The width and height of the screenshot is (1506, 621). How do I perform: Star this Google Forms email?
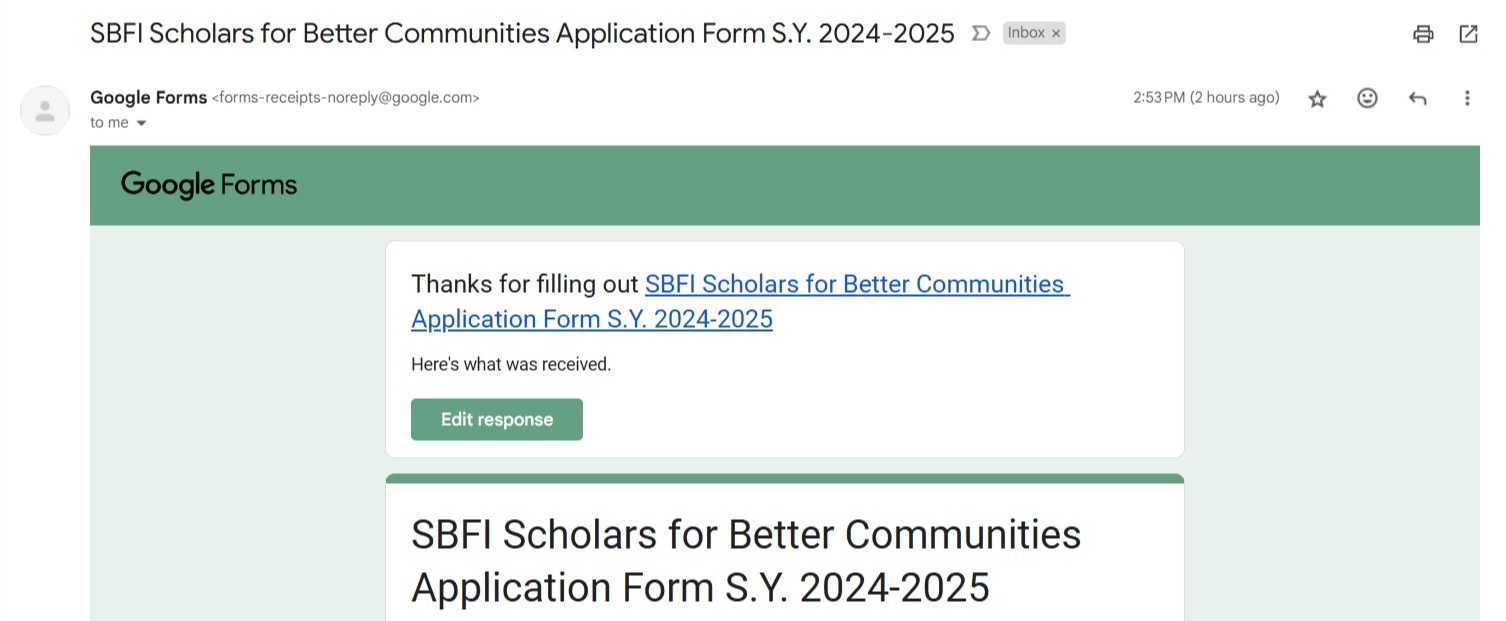(x=1317, y=98)
